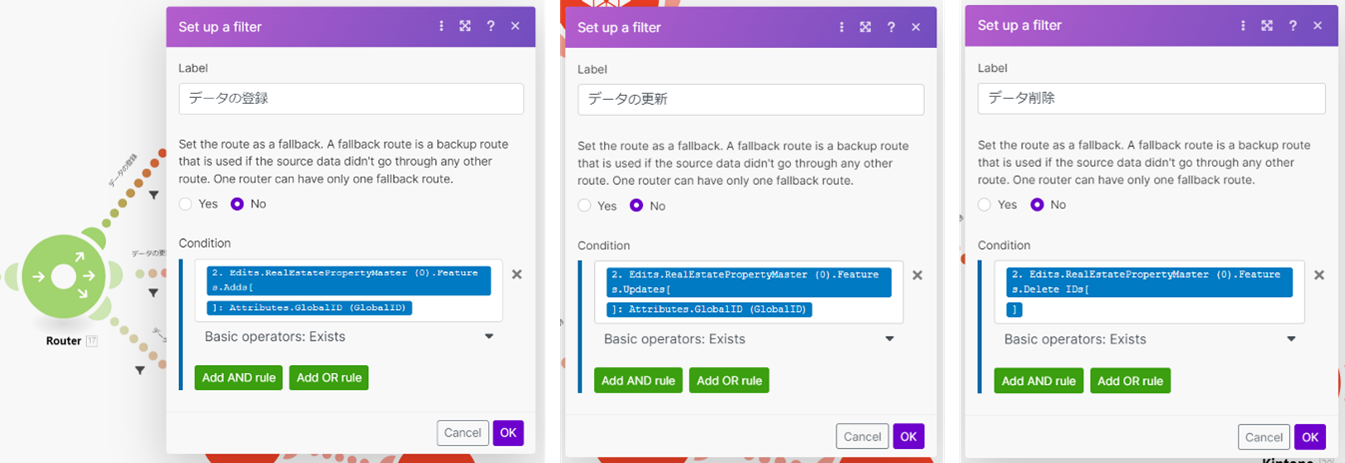Remove condition with Features.Updates mapping

[x=917, y=276]
